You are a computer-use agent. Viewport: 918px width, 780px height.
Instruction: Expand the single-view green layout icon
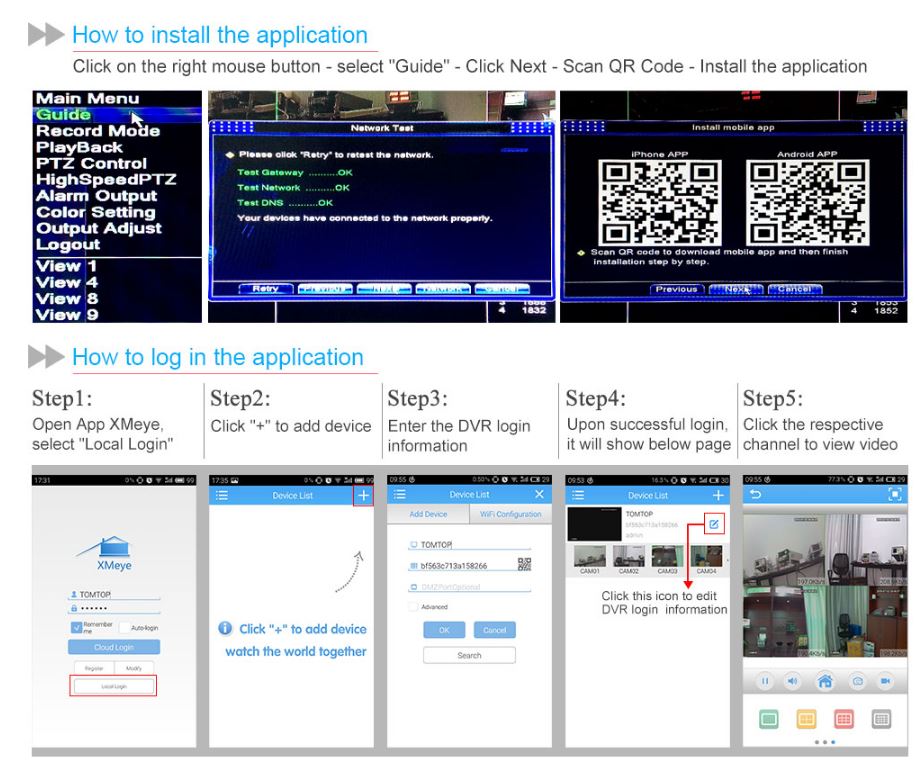(768, 719)
